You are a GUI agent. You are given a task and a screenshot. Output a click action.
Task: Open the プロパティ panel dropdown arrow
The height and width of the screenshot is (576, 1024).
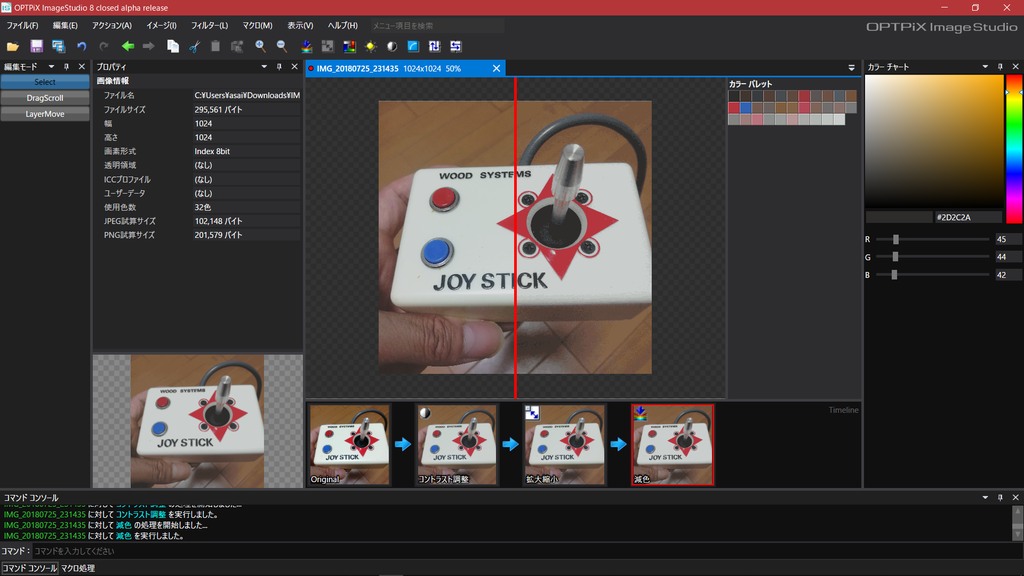264,67
